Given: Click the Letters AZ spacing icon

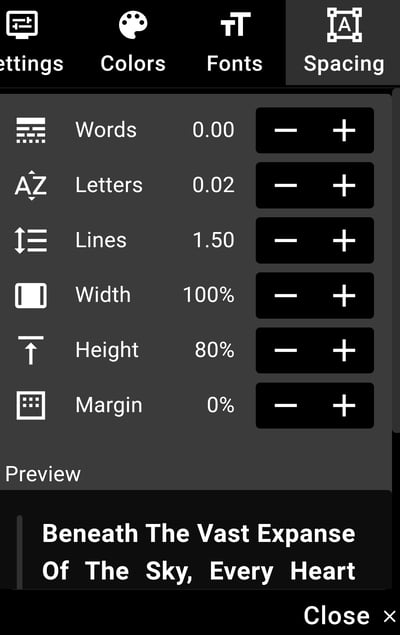Looking at the screenshot, I should click(x=31, y=185).
